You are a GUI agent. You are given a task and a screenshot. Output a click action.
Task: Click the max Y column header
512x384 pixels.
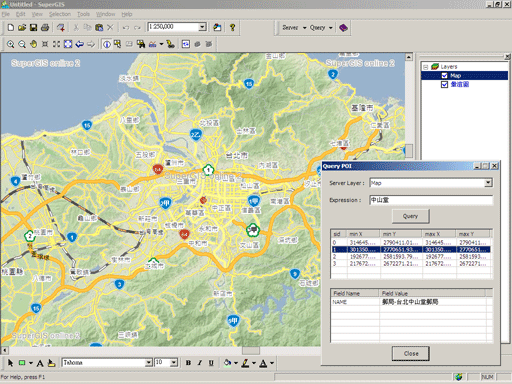(x=472, y=234)
